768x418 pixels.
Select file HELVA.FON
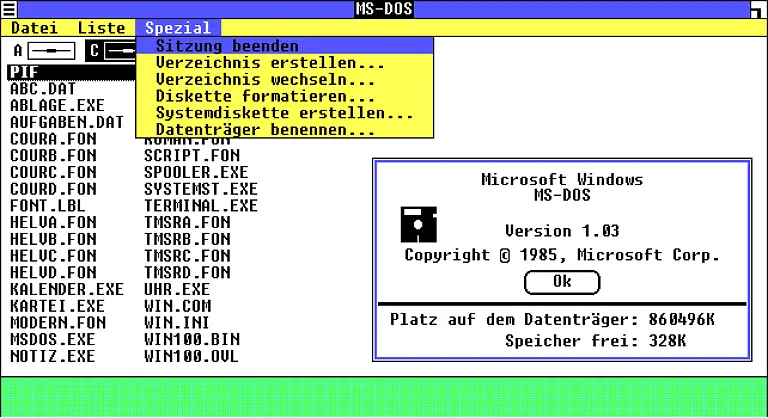(53, 222)
